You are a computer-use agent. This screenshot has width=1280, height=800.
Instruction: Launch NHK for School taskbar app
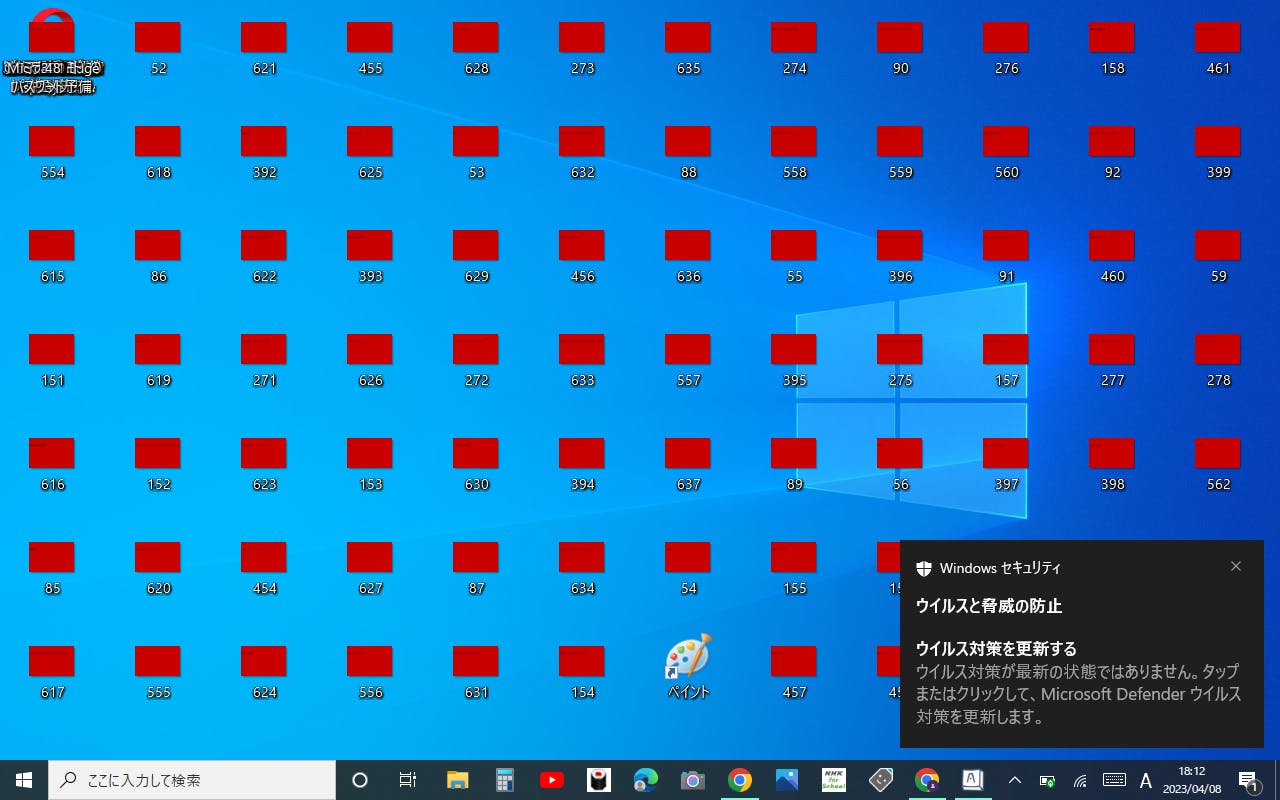click(x=833, y=780)
